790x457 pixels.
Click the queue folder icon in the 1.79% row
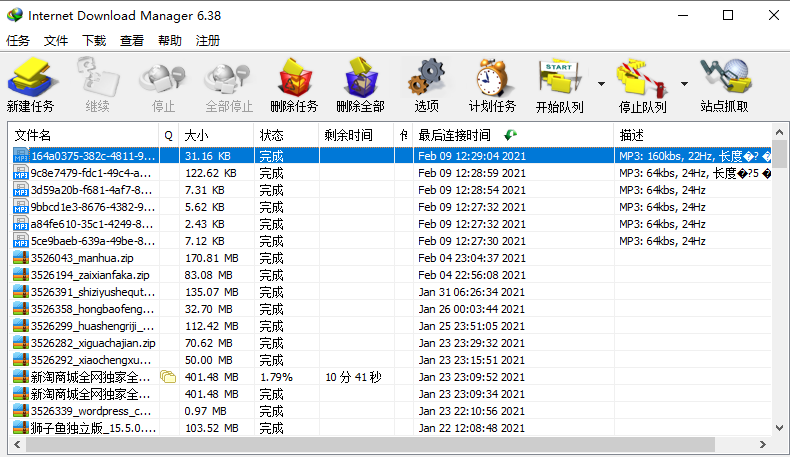point(168,377)
